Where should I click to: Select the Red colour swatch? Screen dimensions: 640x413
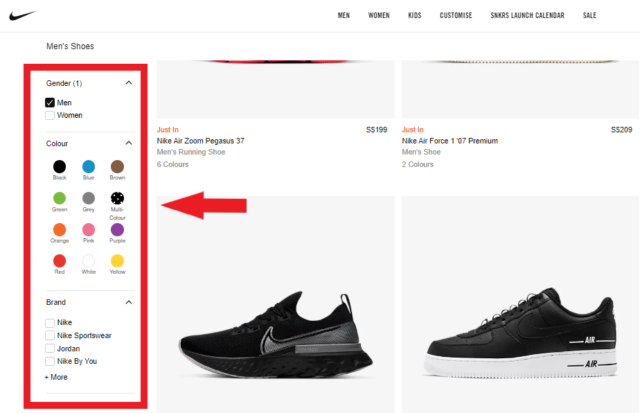60,261
